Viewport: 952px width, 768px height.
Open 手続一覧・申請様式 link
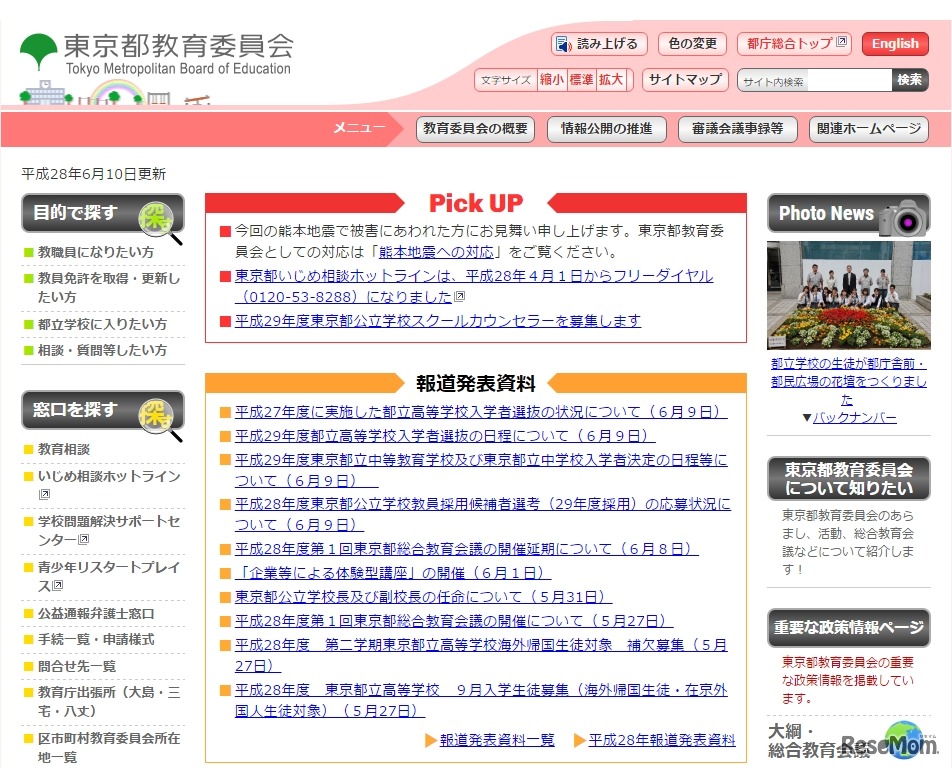[x=96, y=639]
